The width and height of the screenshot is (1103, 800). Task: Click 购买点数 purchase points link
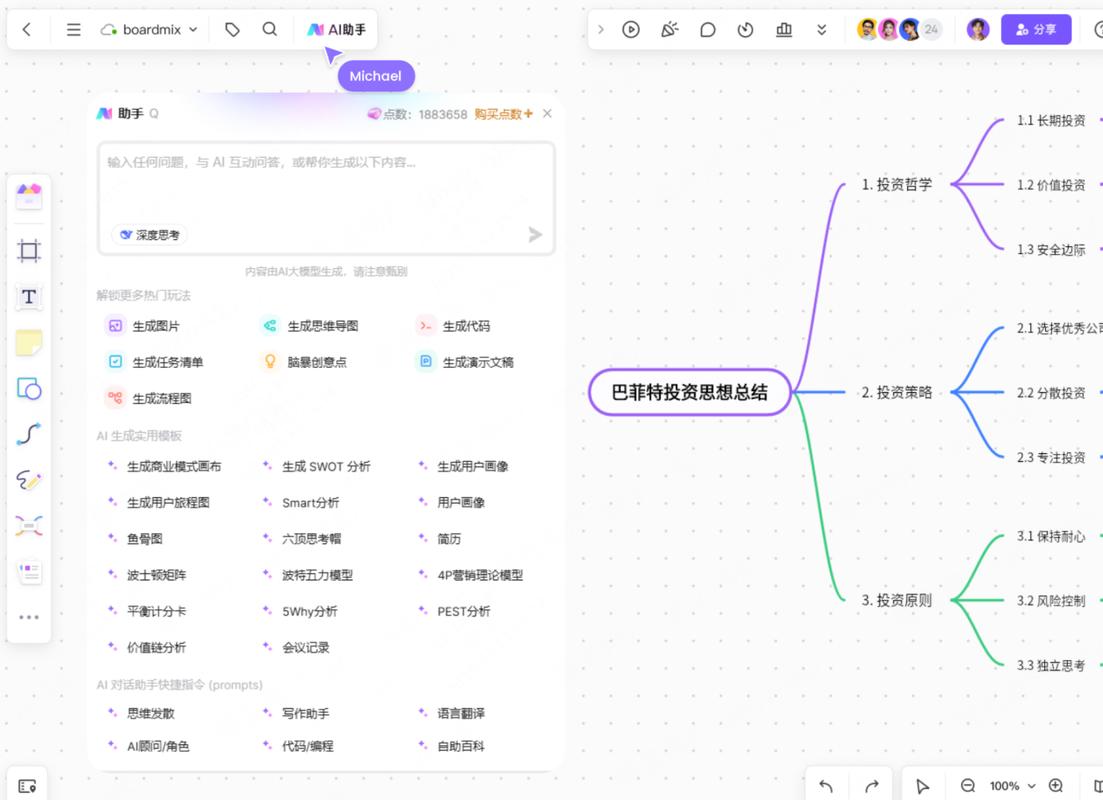504,114
